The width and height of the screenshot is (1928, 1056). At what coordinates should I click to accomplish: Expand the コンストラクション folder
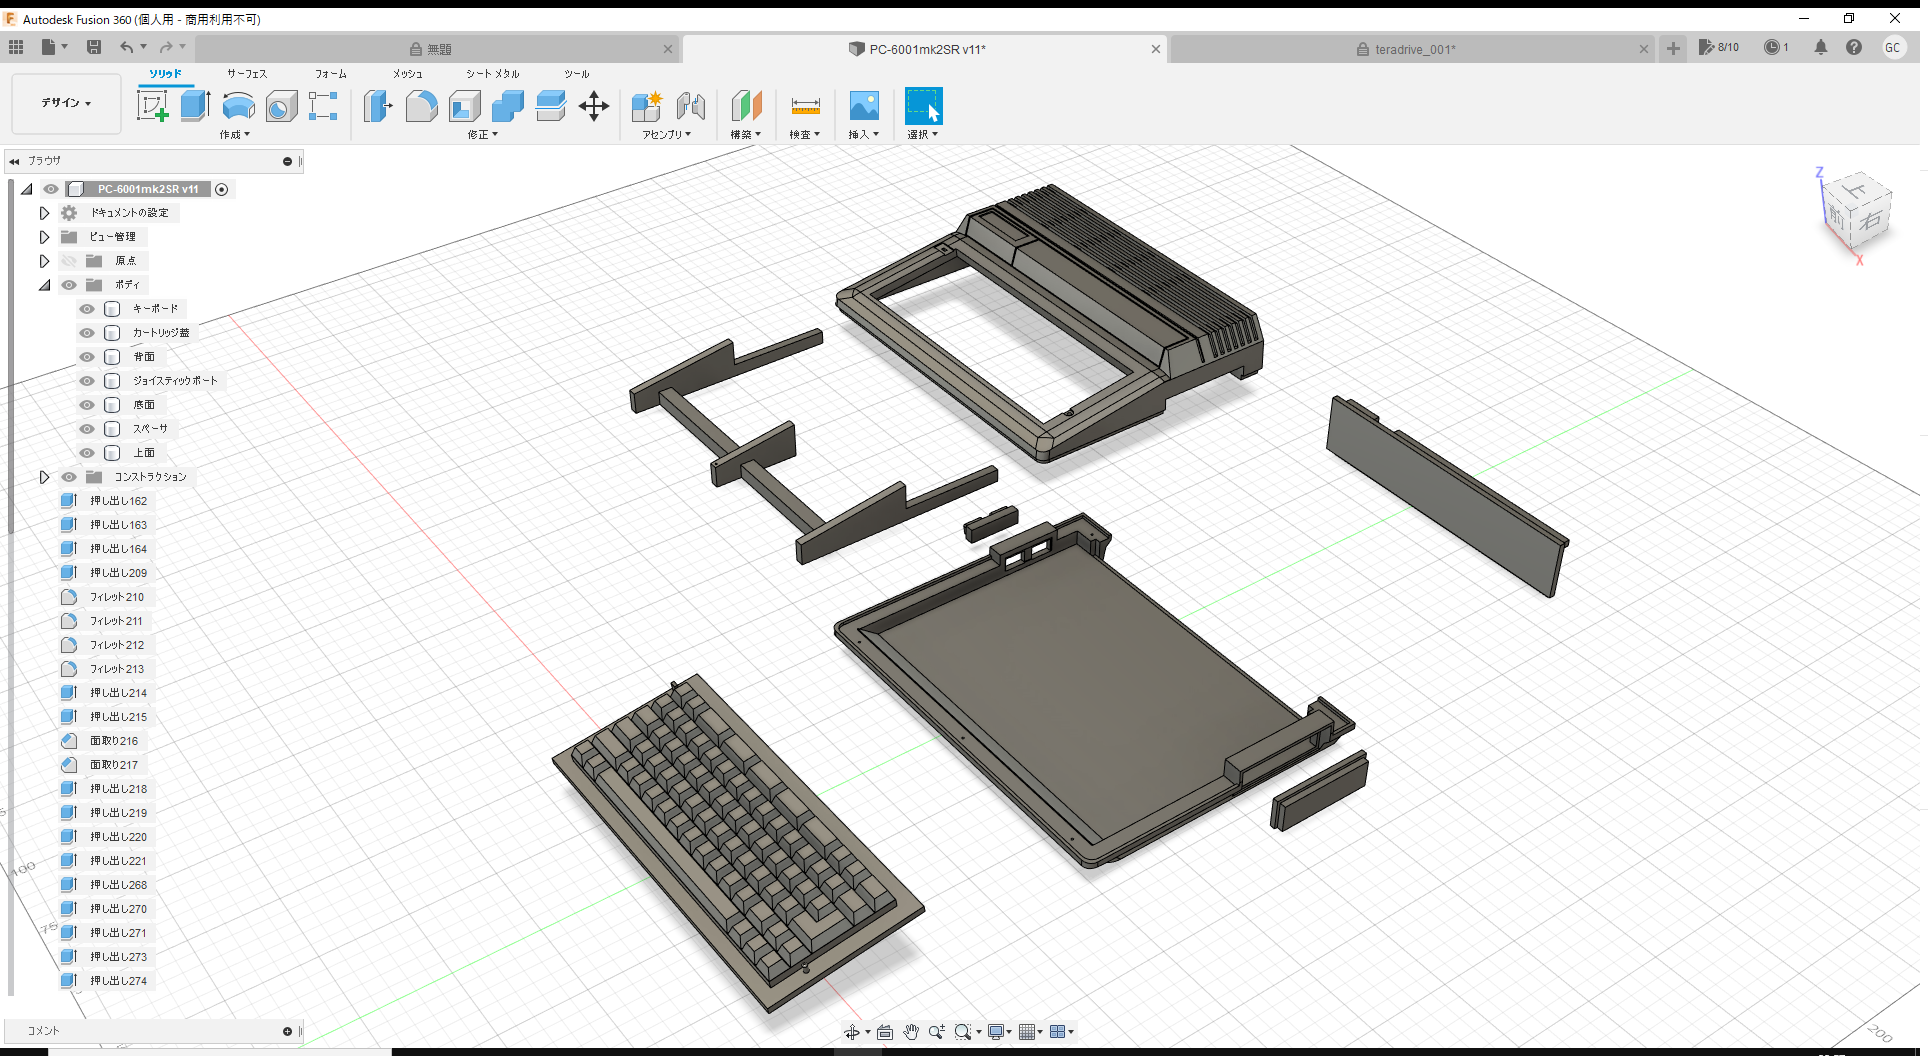click(x=44, y=477)
